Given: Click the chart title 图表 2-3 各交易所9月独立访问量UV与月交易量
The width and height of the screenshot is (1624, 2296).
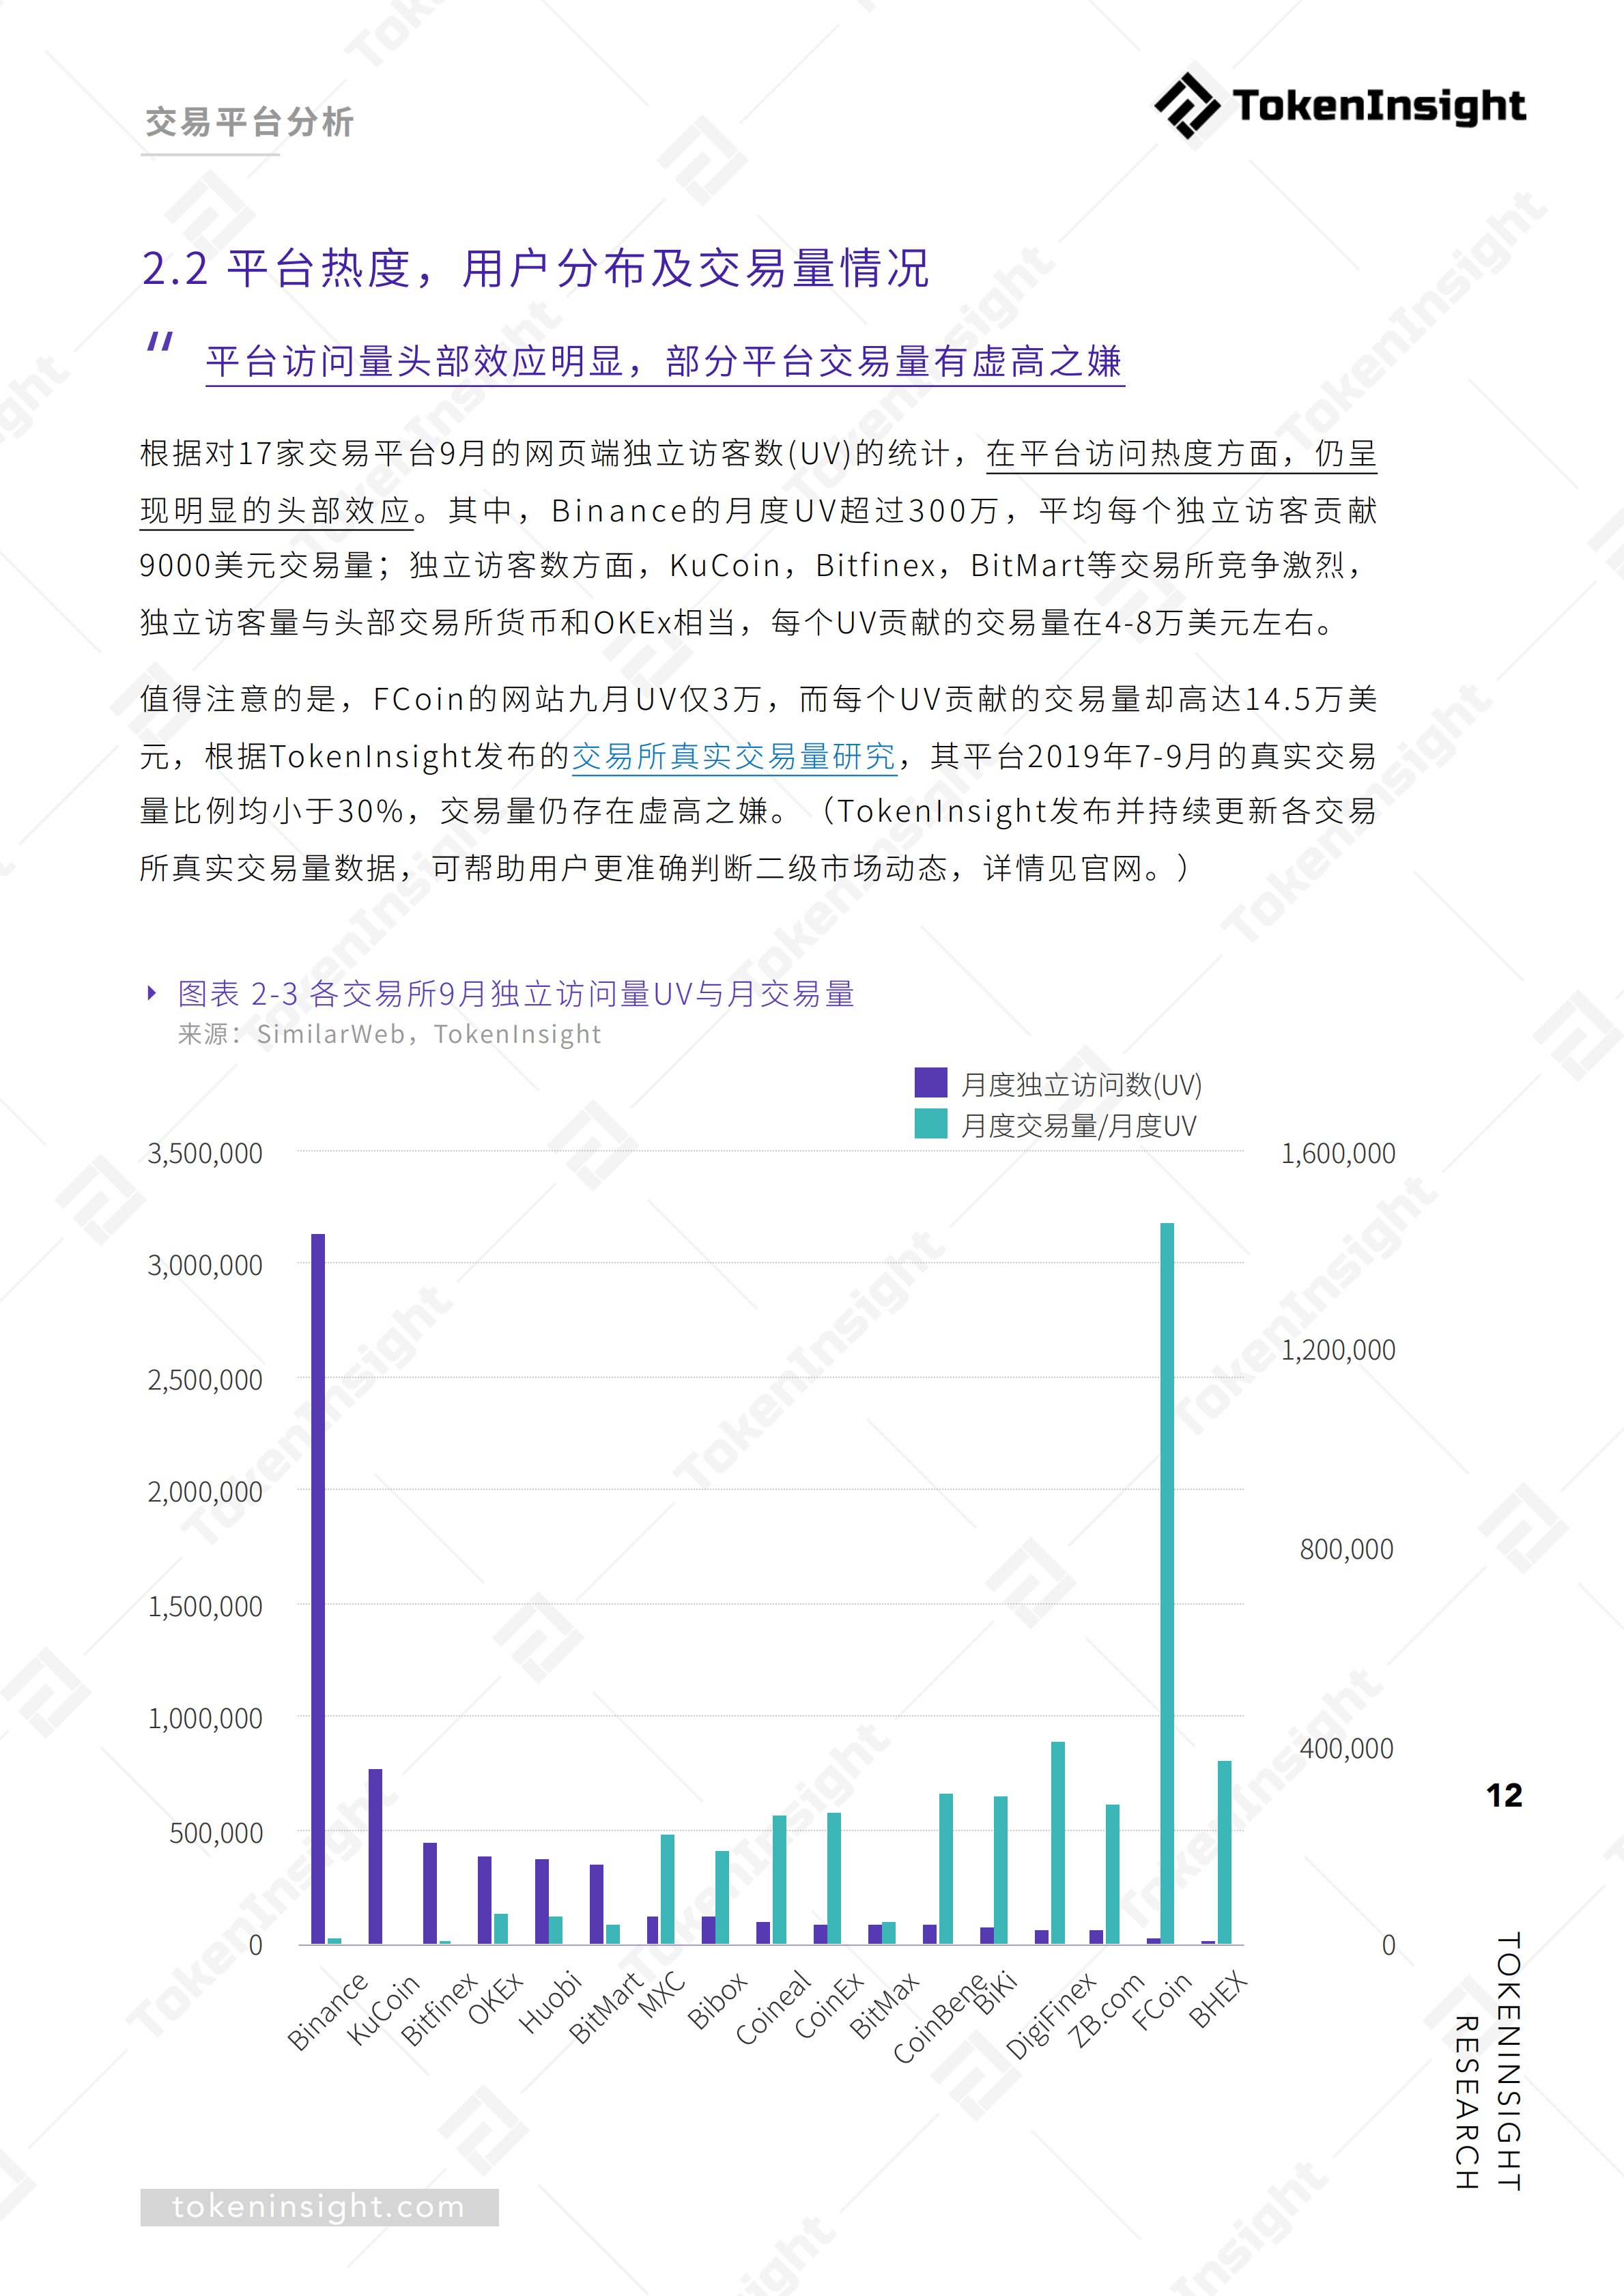Looking at the screenshot, I should point(516,993).
